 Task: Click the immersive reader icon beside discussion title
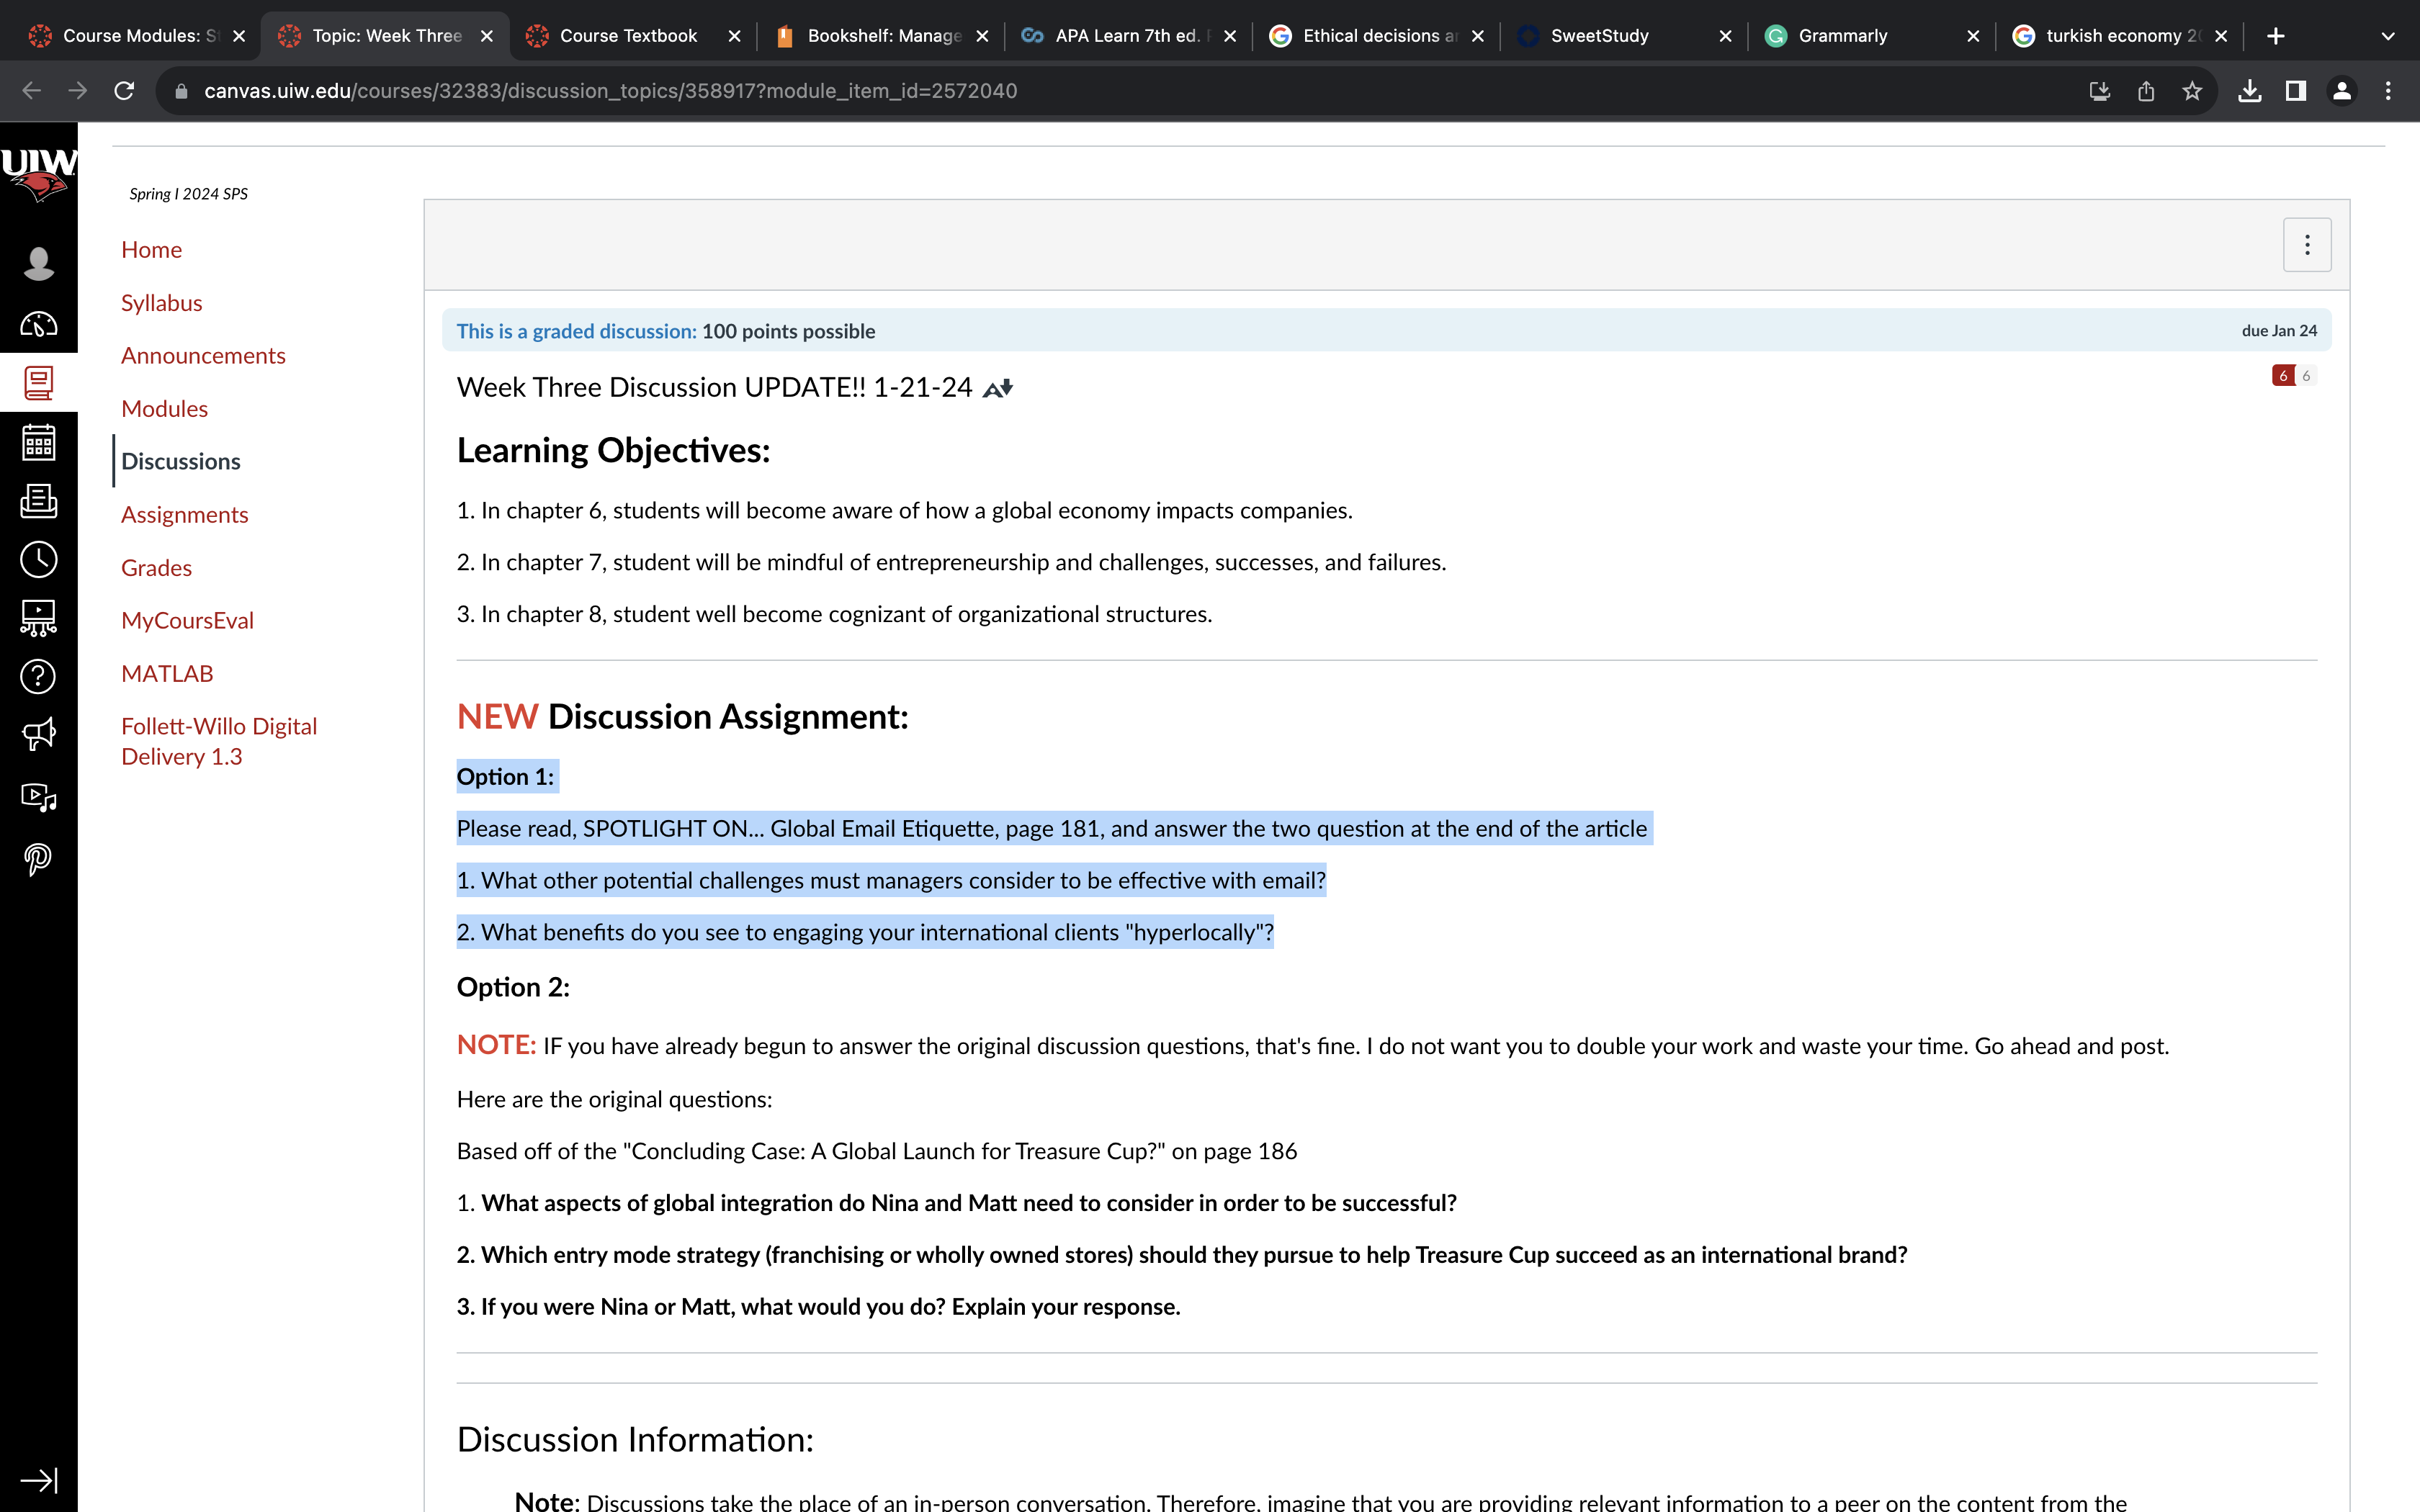997,388
